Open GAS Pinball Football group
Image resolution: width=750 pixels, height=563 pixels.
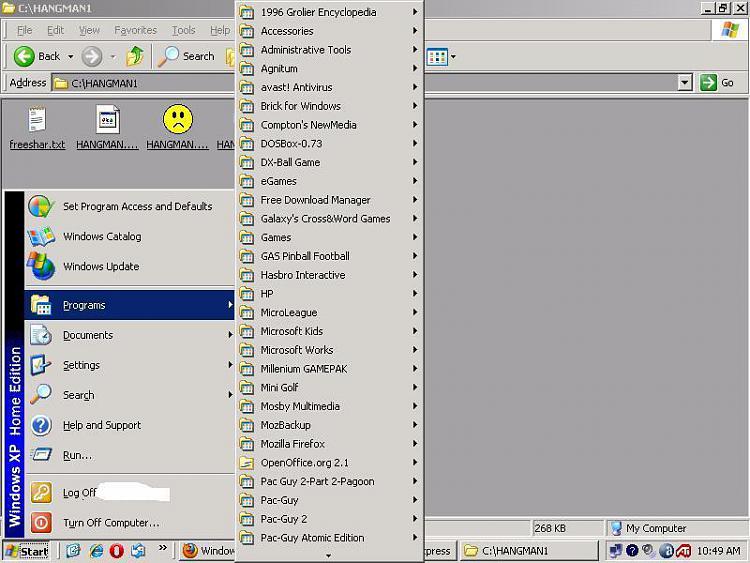(x=330, y=256)
